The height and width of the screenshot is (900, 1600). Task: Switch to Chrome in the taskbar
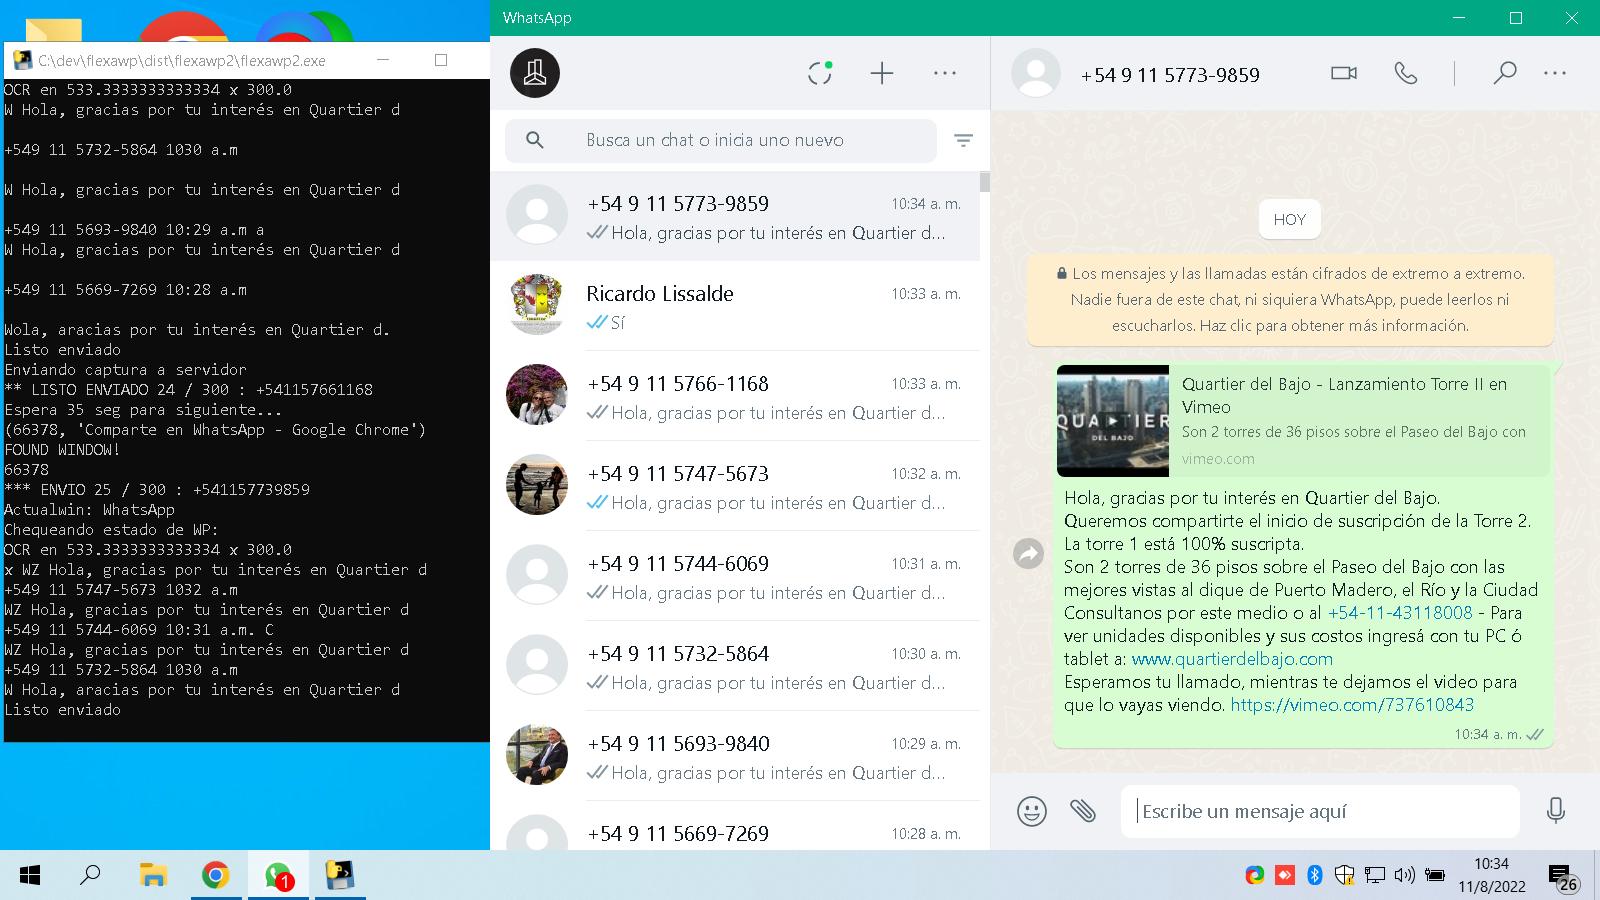(x=215, y=876)
